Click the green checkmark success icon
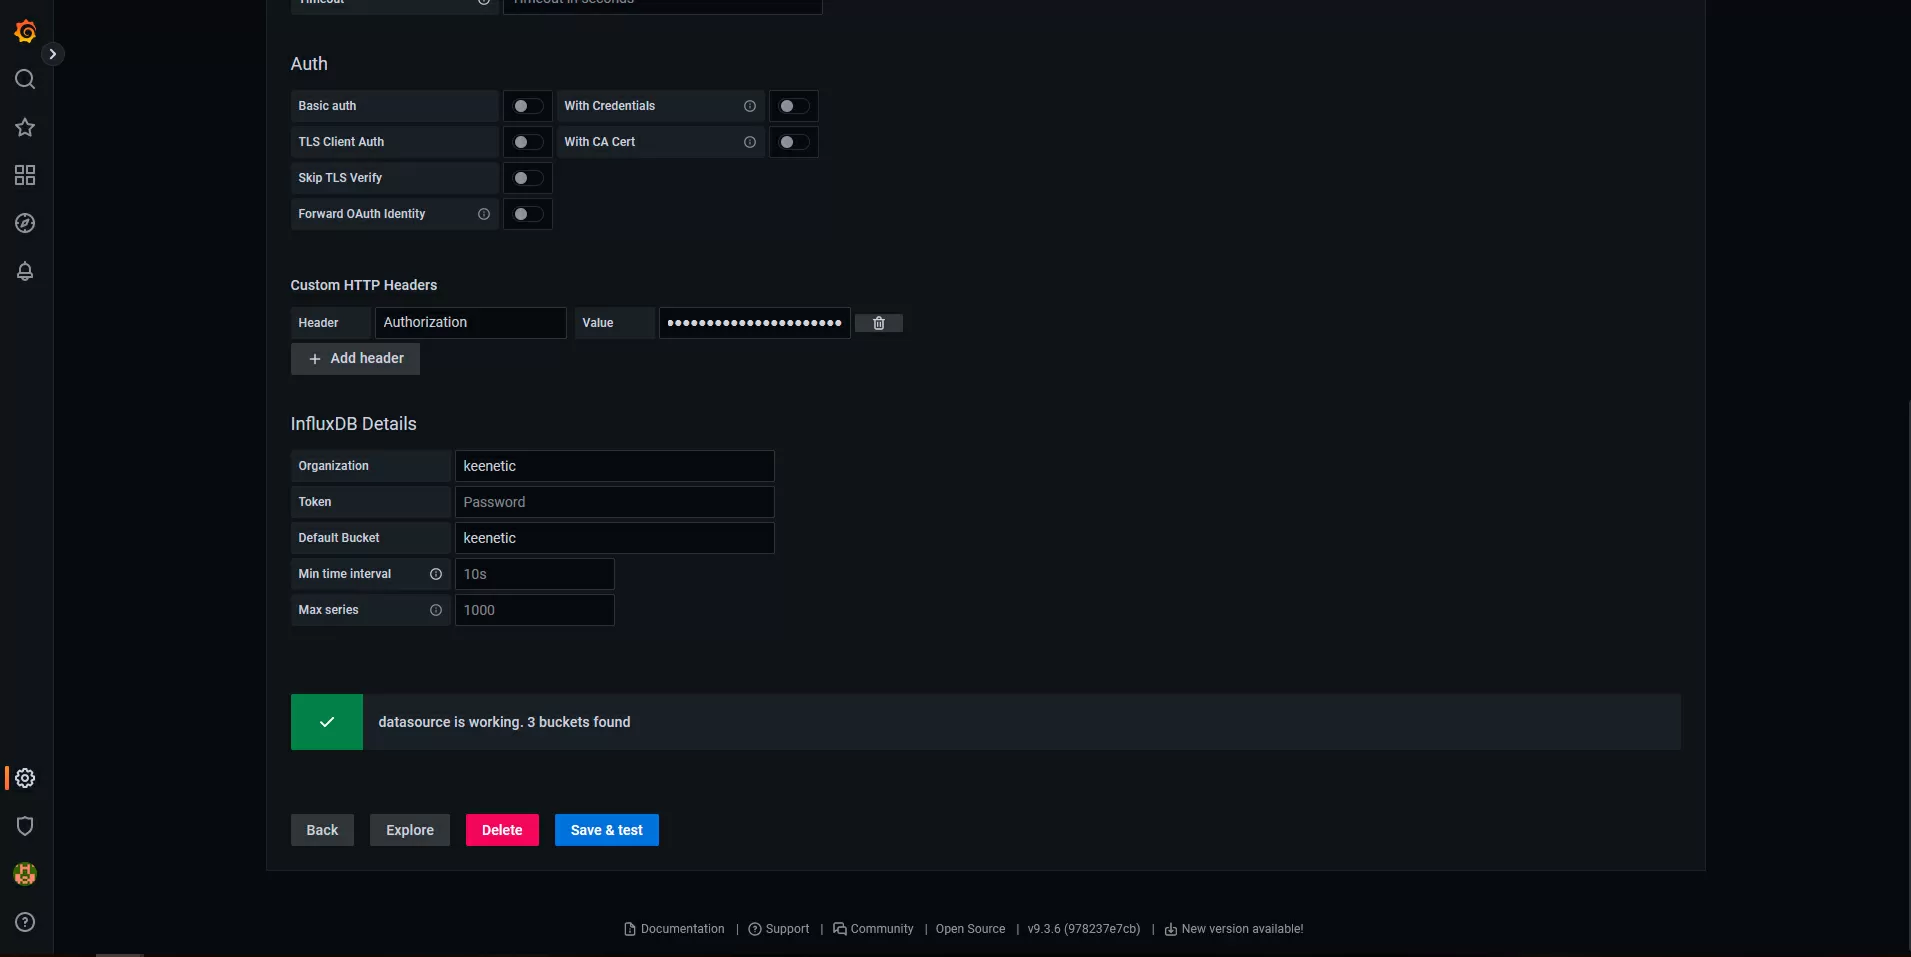Image resolution: width=1911 pixels, height=957 pixels. point(327,722)
